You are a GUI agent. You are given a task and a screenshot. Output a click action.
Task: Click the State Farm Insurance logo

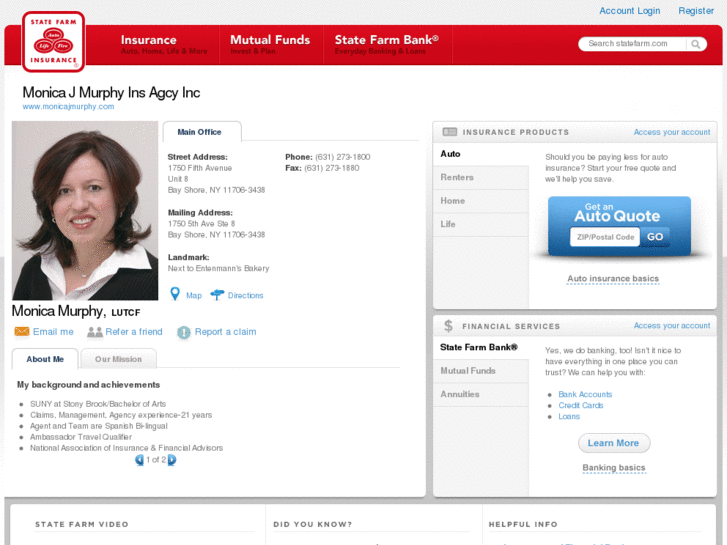click(53, 42)
